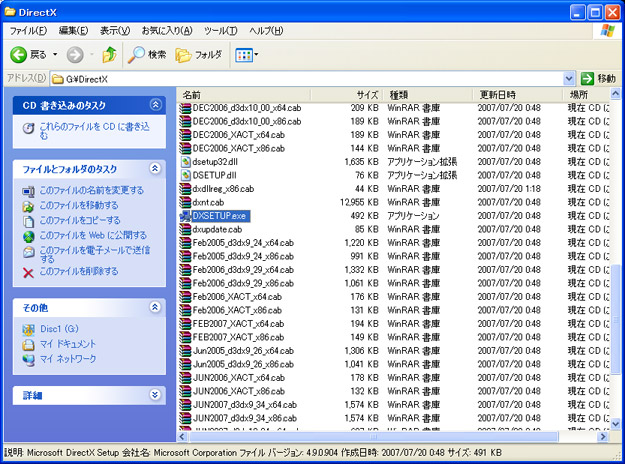Open the ツール(T) menu
Screen dimensions: 625x464
pyautogui.click(x=220, y=31)
